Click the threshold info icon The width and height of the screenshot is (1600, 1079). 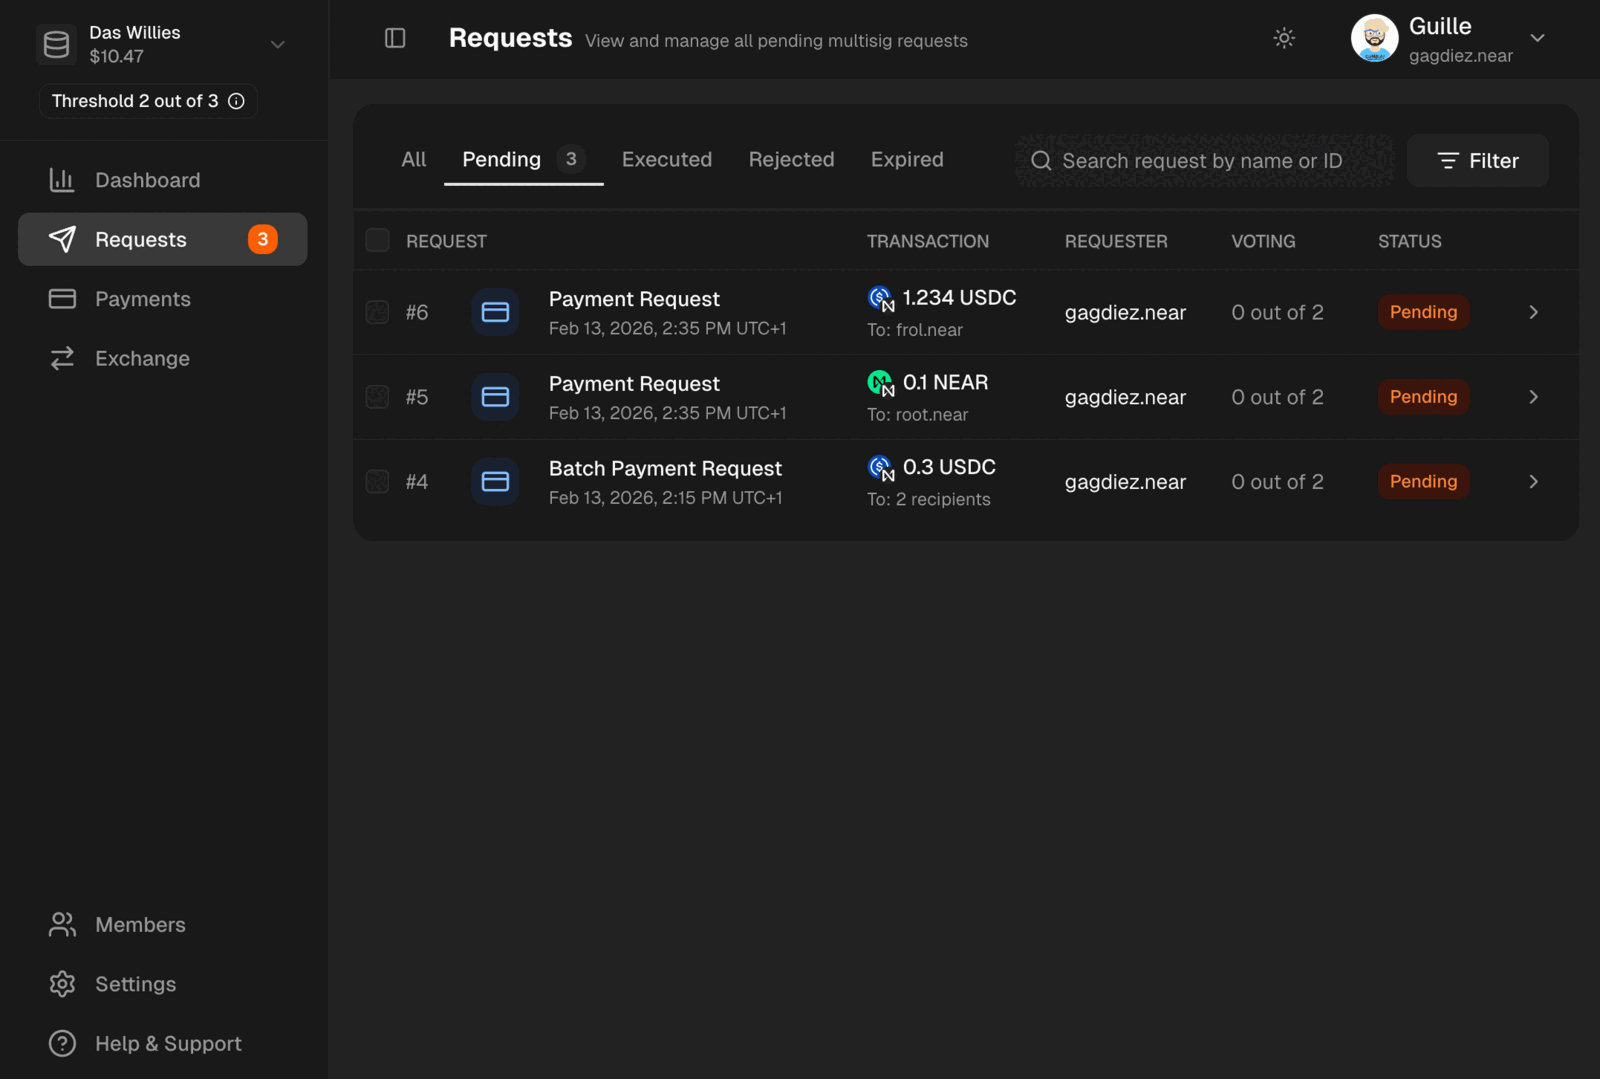[236, 101]
